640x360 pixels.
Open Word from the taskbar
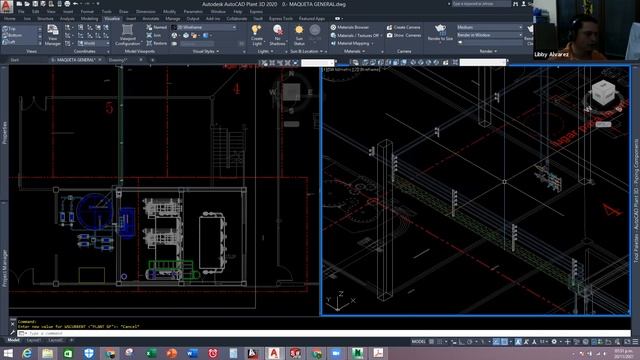pyautogui.click(x=192, y=353)
